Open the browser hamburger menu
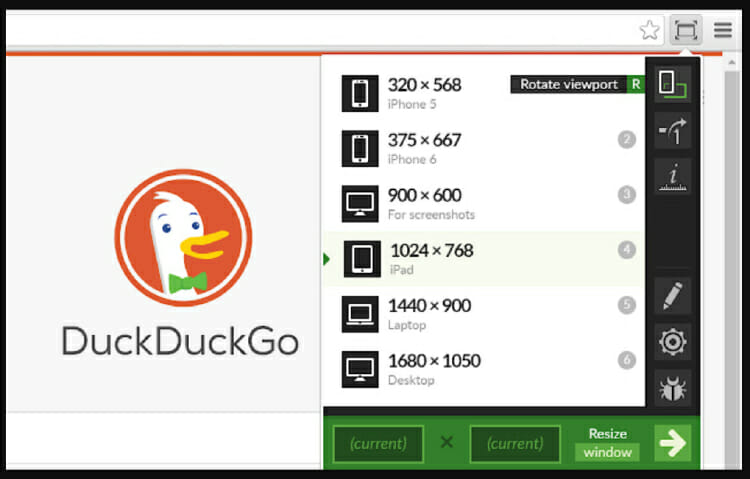This screenshot has height=479, width=750. pyautogui.click(x=723, y=30)
